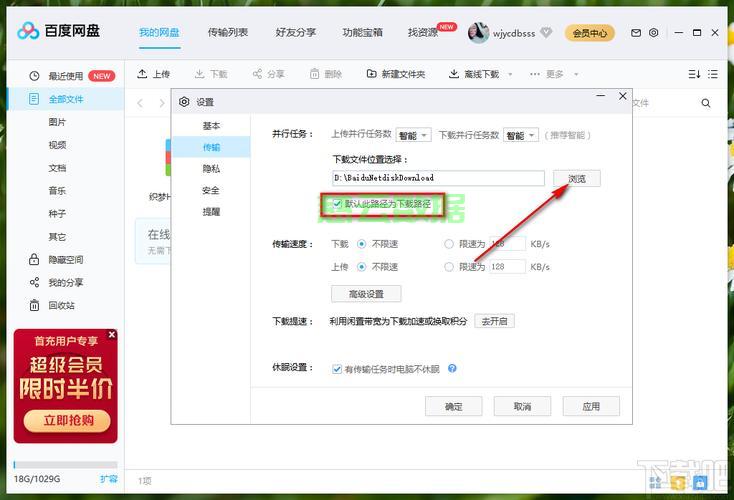Select 隐私 settings category

point(211,169)
